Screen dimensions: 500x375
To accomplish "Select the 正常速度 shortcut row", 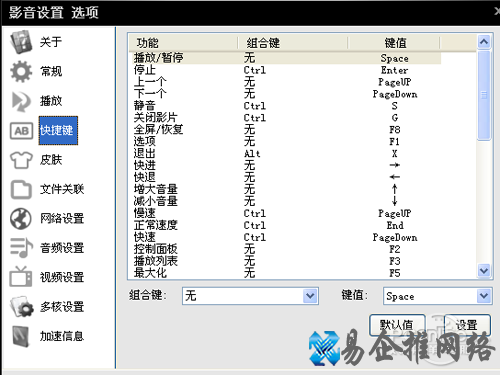I will pos(287,225).
